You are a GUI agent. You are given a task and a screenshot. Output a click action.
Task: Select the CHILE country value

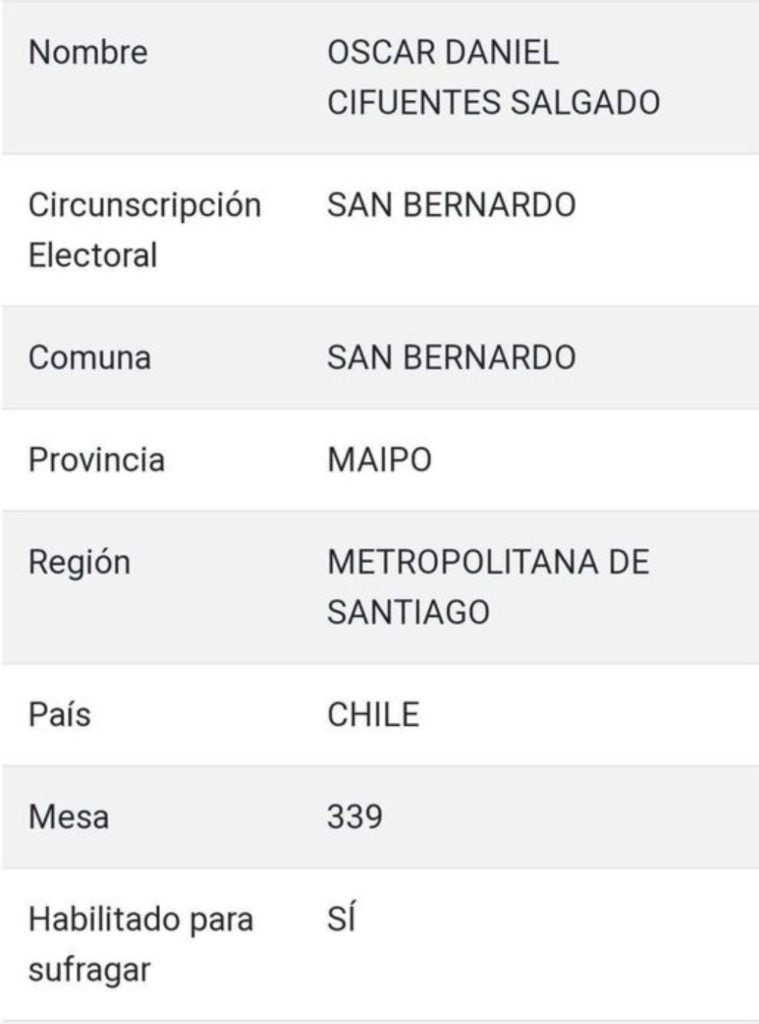pyautogui.click(x=373, y=714)
